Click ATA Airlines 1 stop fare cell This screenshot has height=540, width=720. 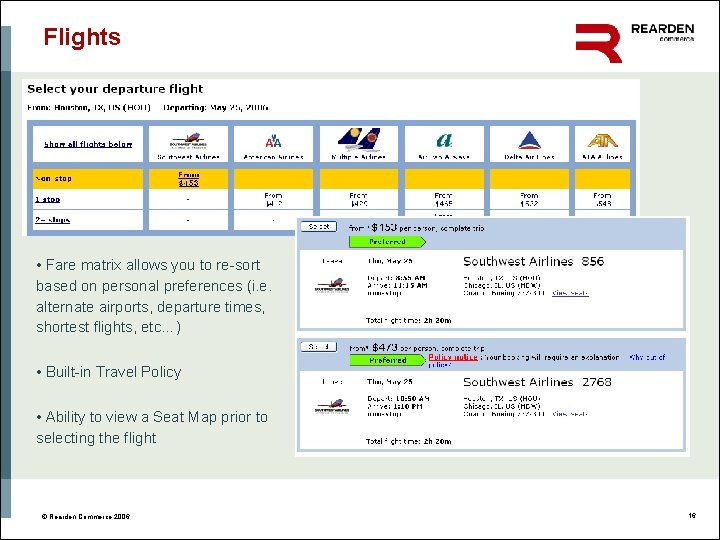click(602, 199)
